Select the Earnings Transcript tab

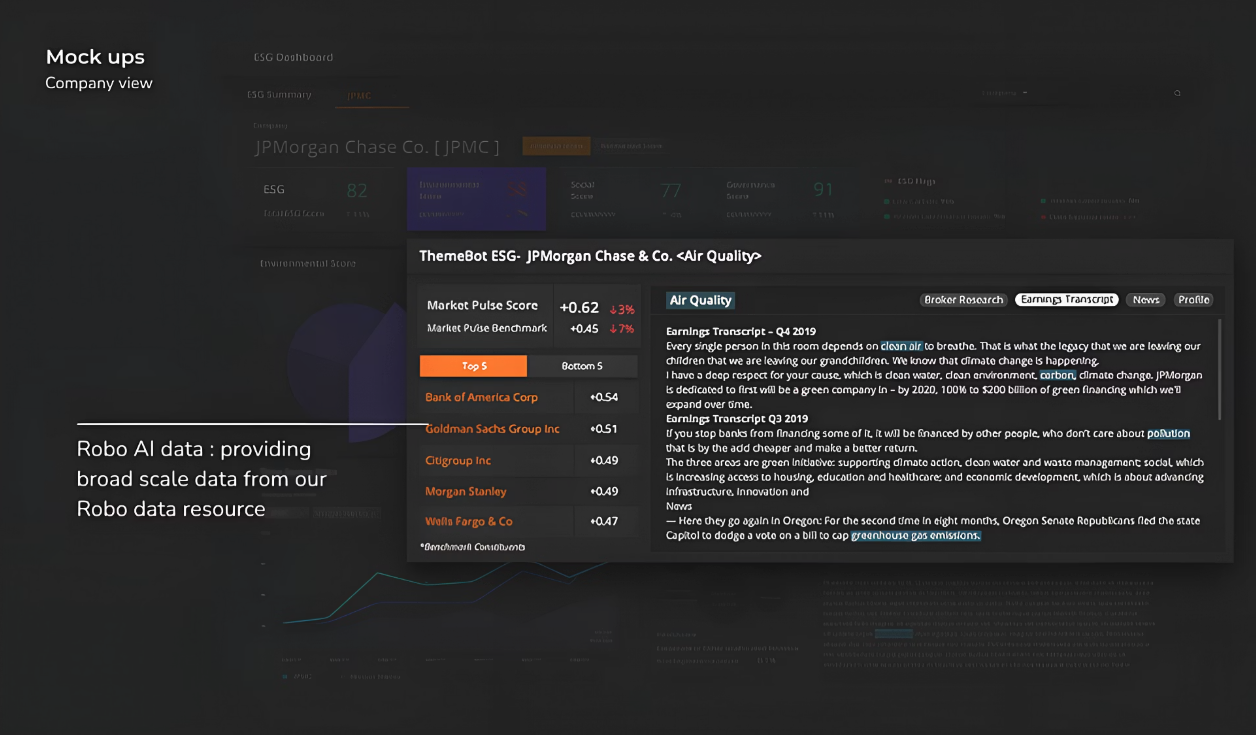point(1067,300)
